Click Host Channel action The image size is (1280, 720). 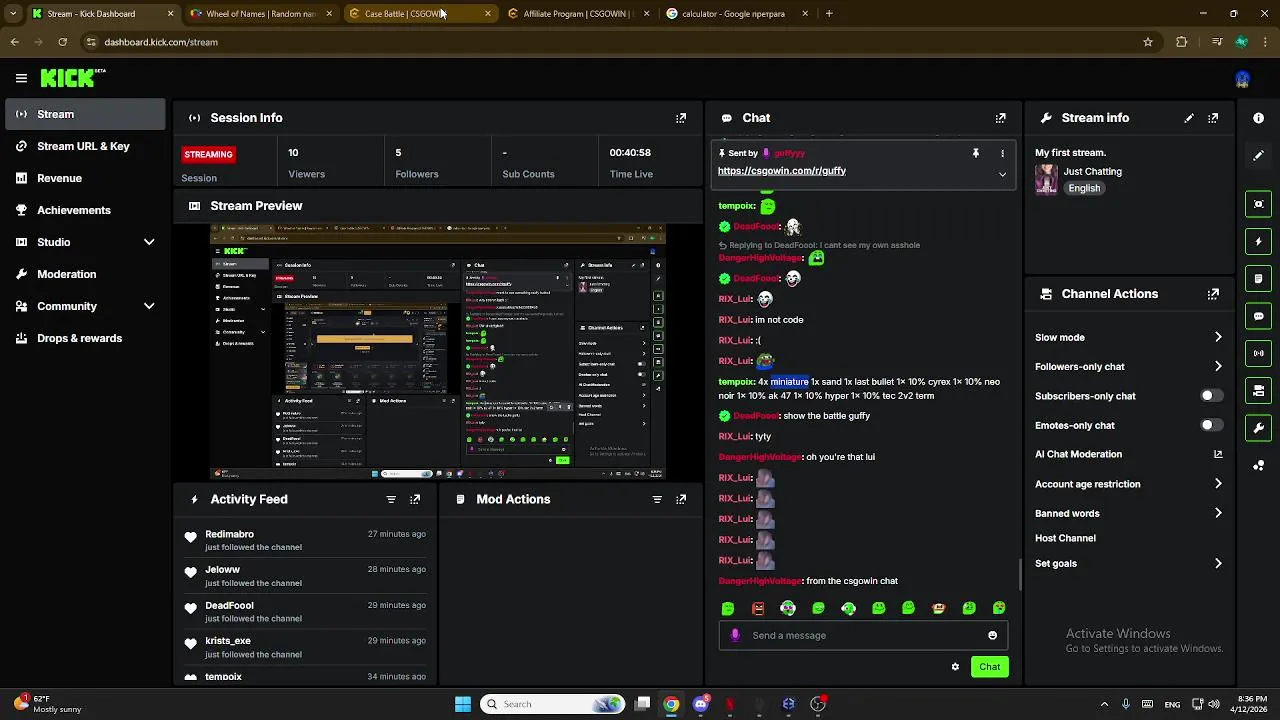coord(1065,538)
